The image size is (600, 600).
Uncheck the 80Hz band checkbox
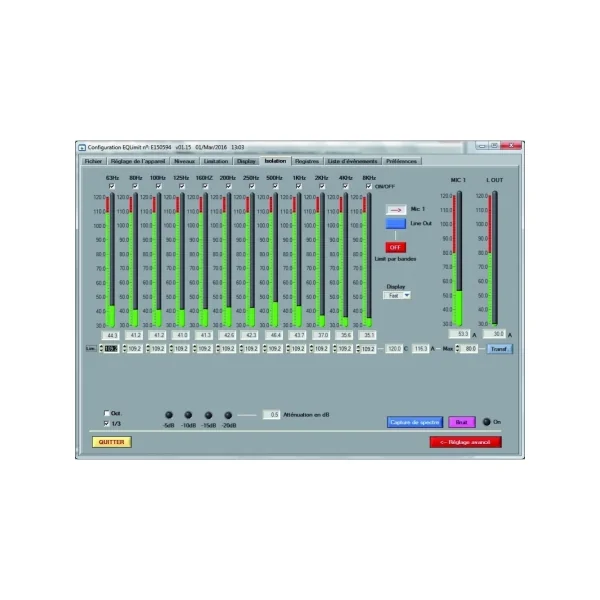[x=135, y=186]
